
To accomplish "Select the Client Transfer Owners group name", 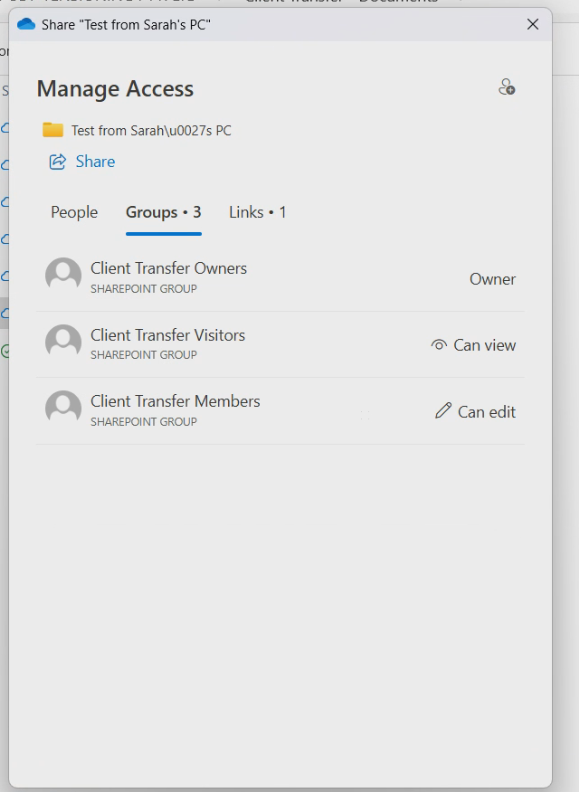I will click(x=169, y=268).
